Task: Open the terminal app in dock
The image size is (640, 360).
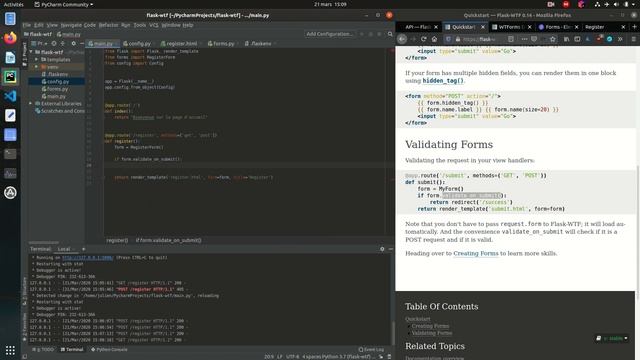Action: pyautogui.click(x=10, y=154)
